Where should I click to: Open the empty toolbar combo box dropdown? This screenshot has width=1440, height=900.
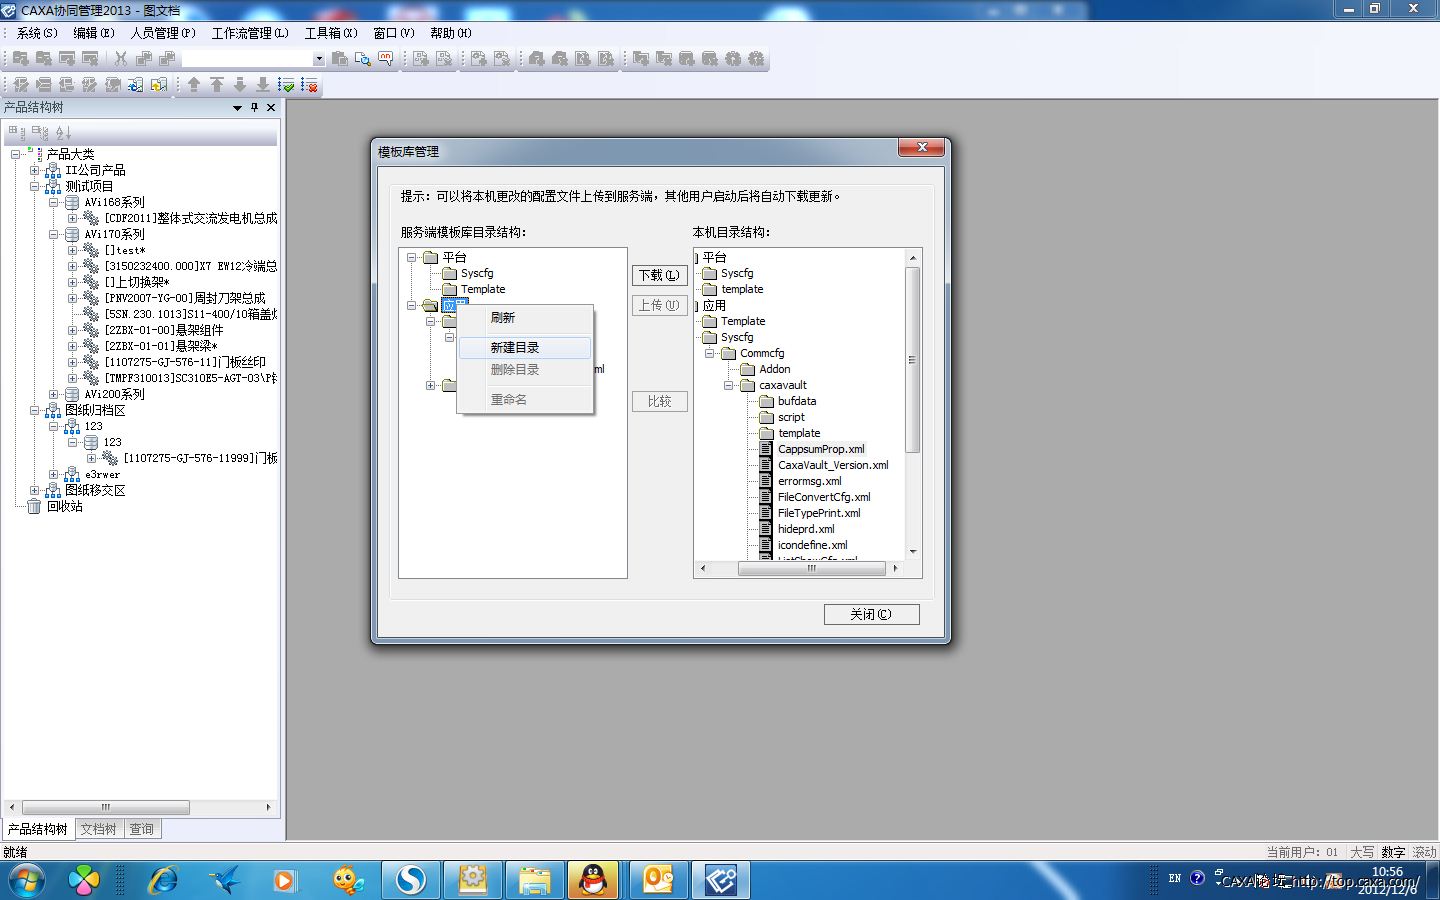tap(319, 59)
